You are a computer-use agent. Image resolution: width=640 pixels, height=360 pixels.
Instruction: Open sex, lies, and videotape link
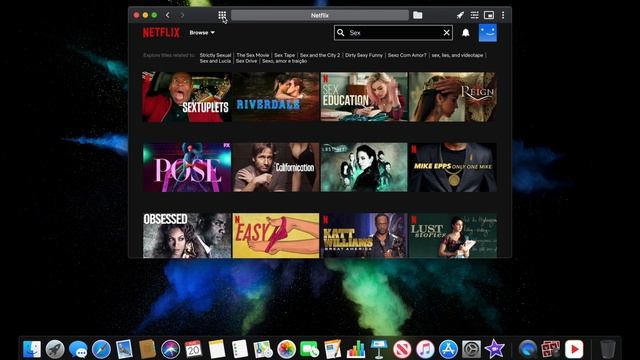pyautogui.click(x=457, y=55)
